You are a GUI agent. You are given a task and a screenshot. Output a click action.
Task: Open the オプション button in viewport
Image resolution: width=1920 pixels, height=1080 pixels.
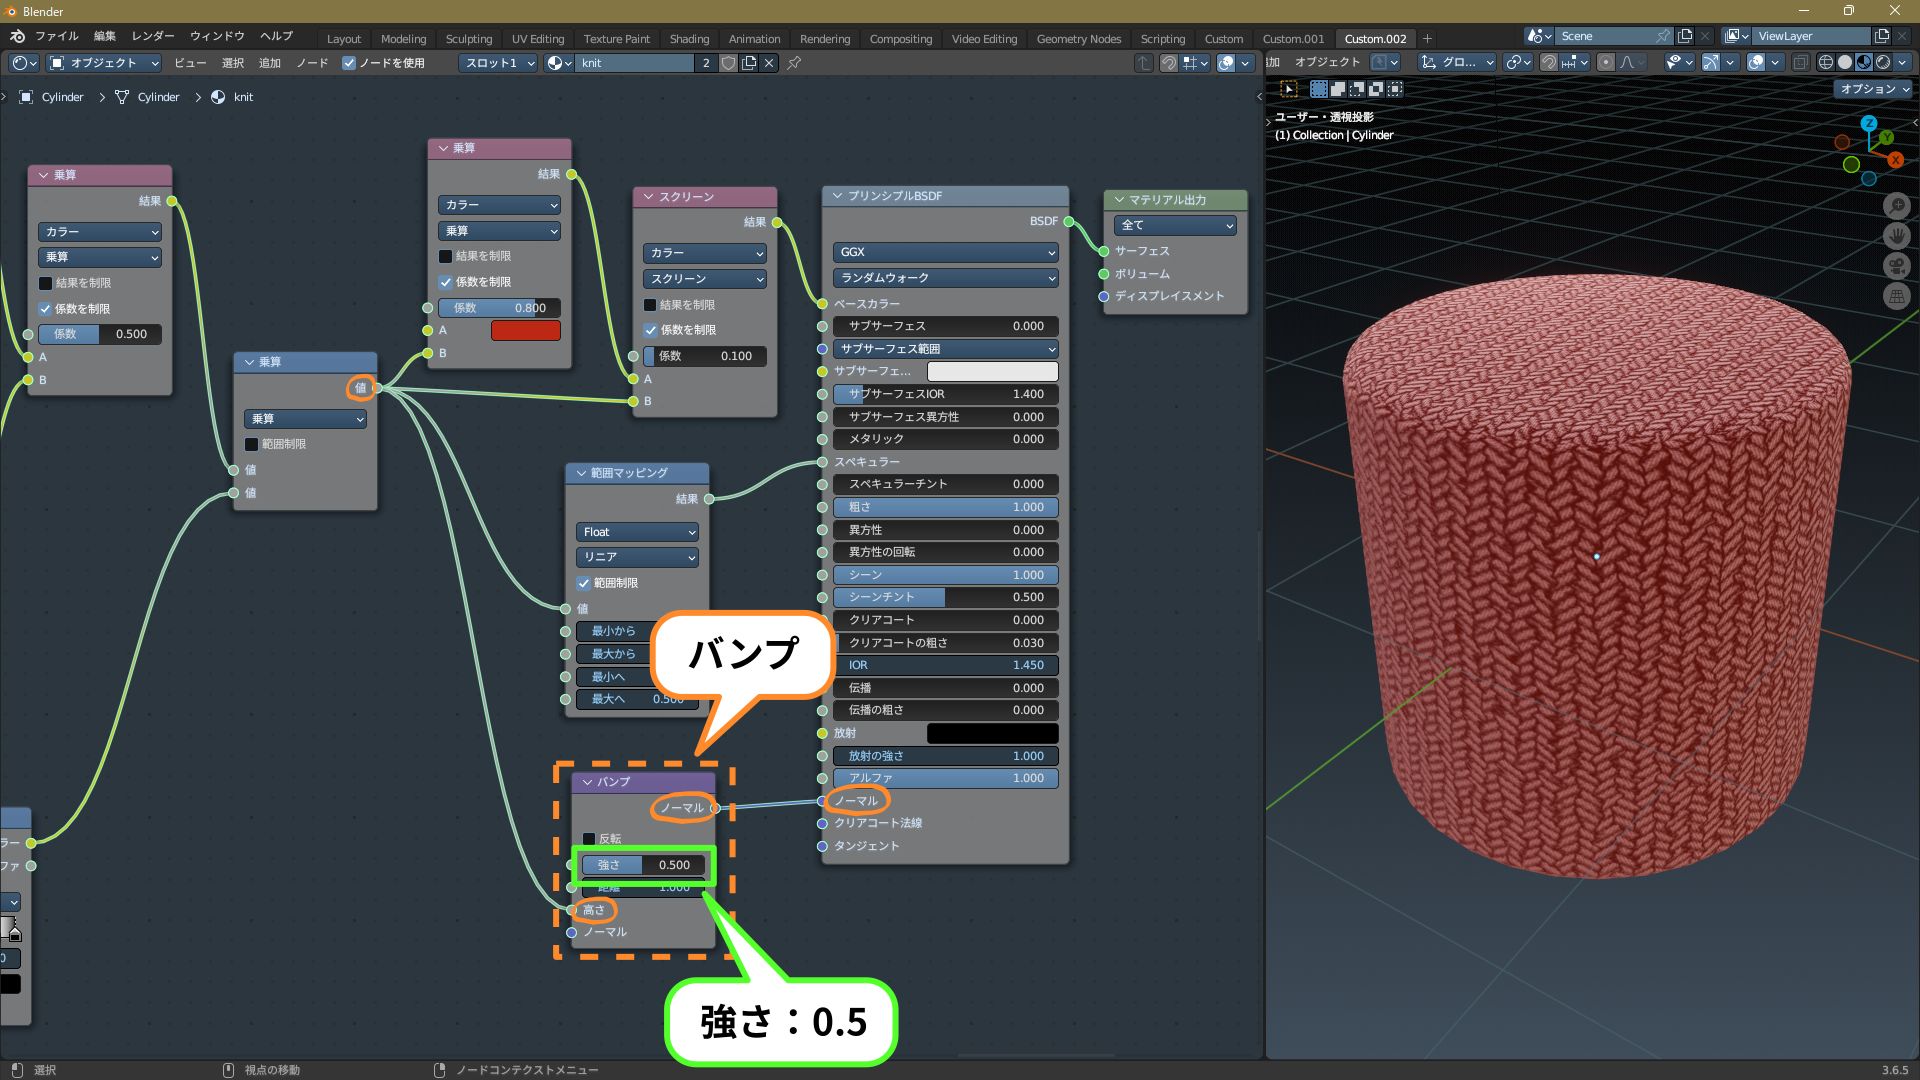1874,89
